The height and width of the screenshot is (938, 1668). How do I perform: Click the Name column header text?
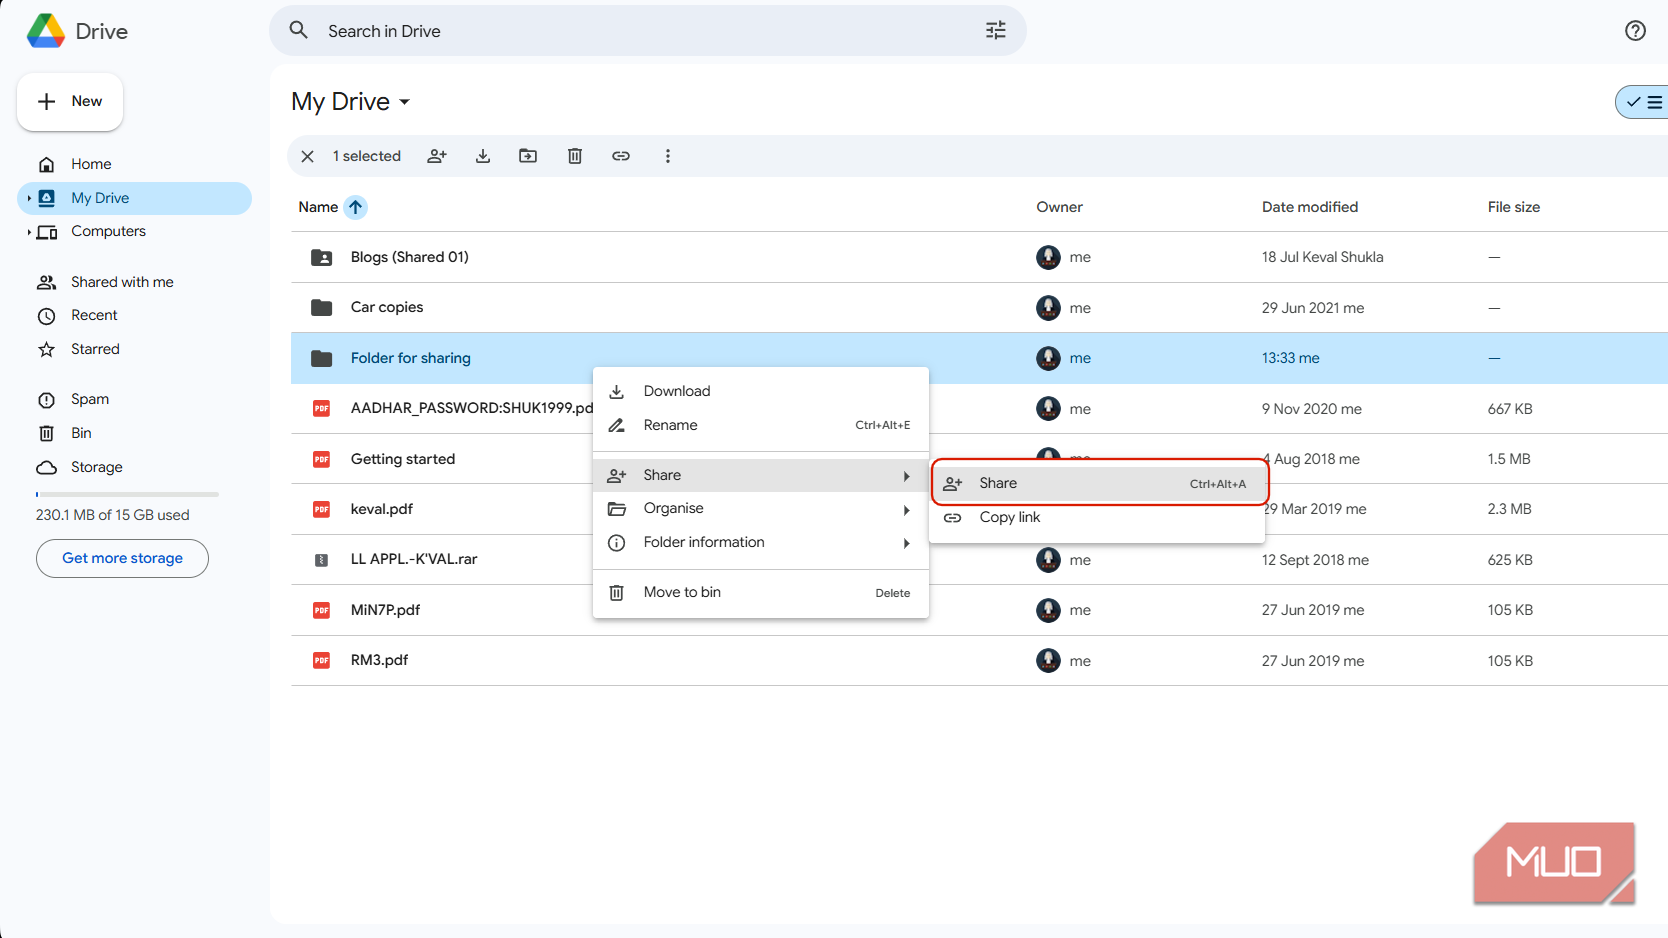318,207
